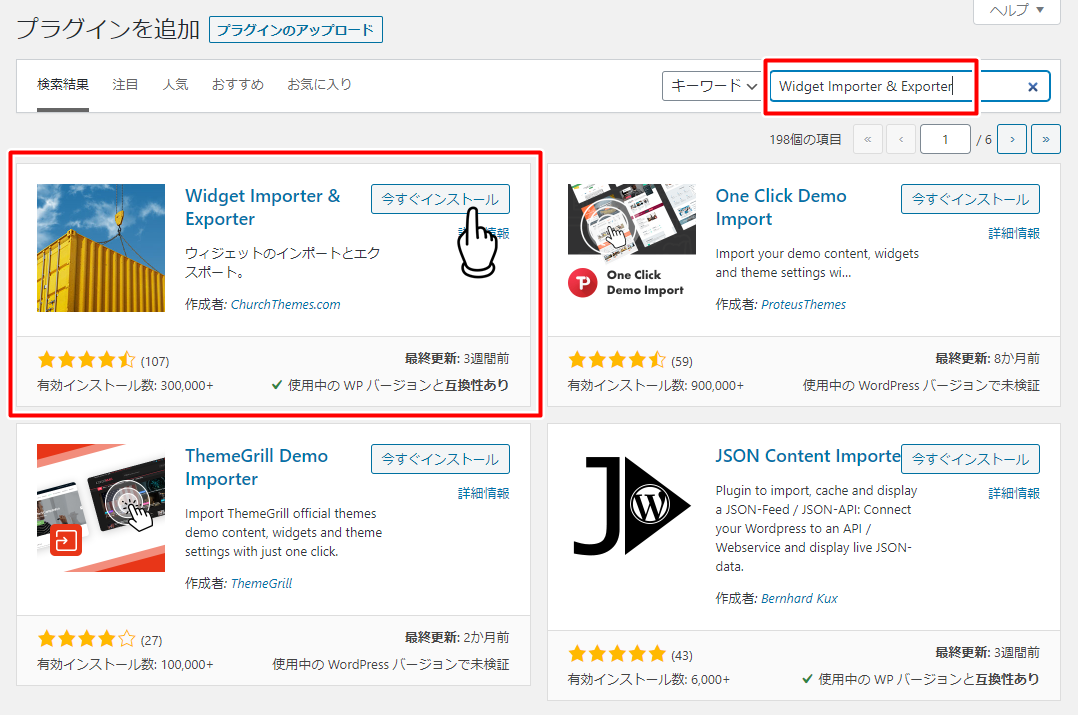Viewport: 1078px width, 715px height.
Task: Open JSON Content Importer title link
Action: click(x=808, y=456)
